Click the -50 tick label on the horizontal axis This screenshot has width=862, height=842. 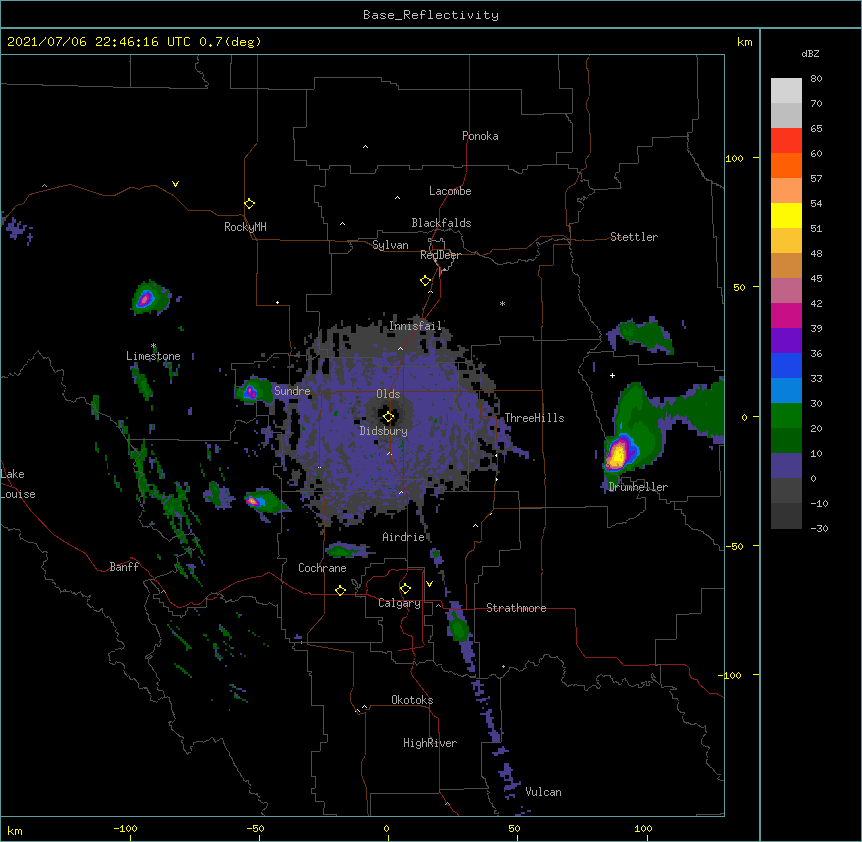(255, 829)
